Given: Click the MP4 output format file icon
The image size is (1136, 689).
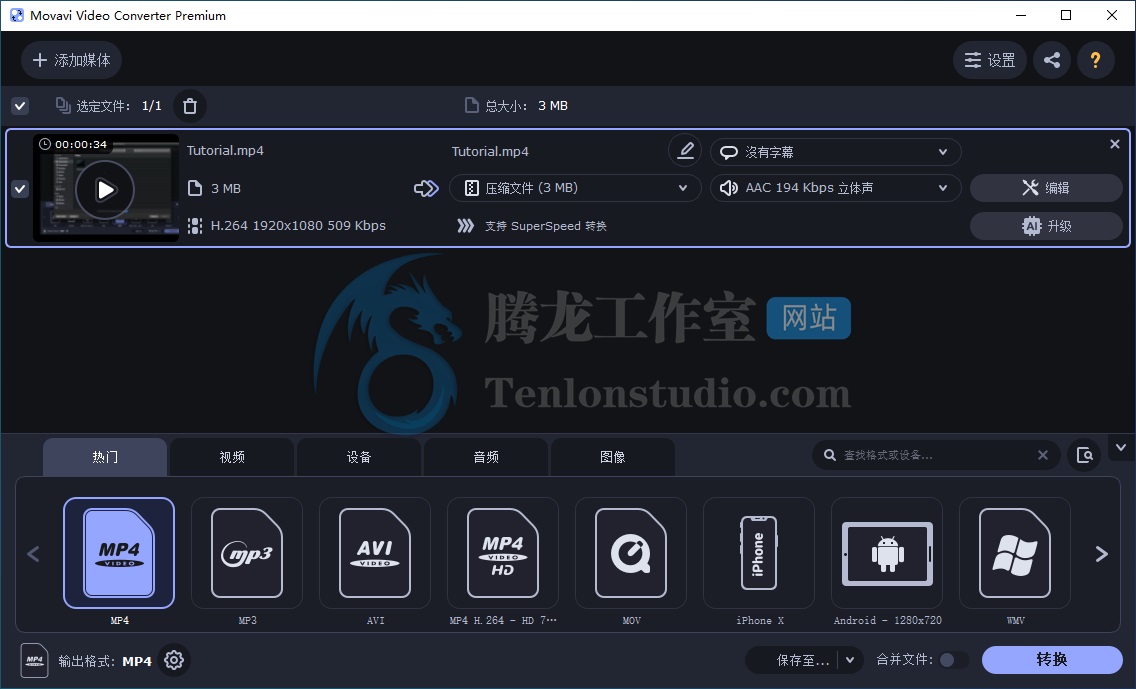Looking at the screenshot, I should [34, 660].
